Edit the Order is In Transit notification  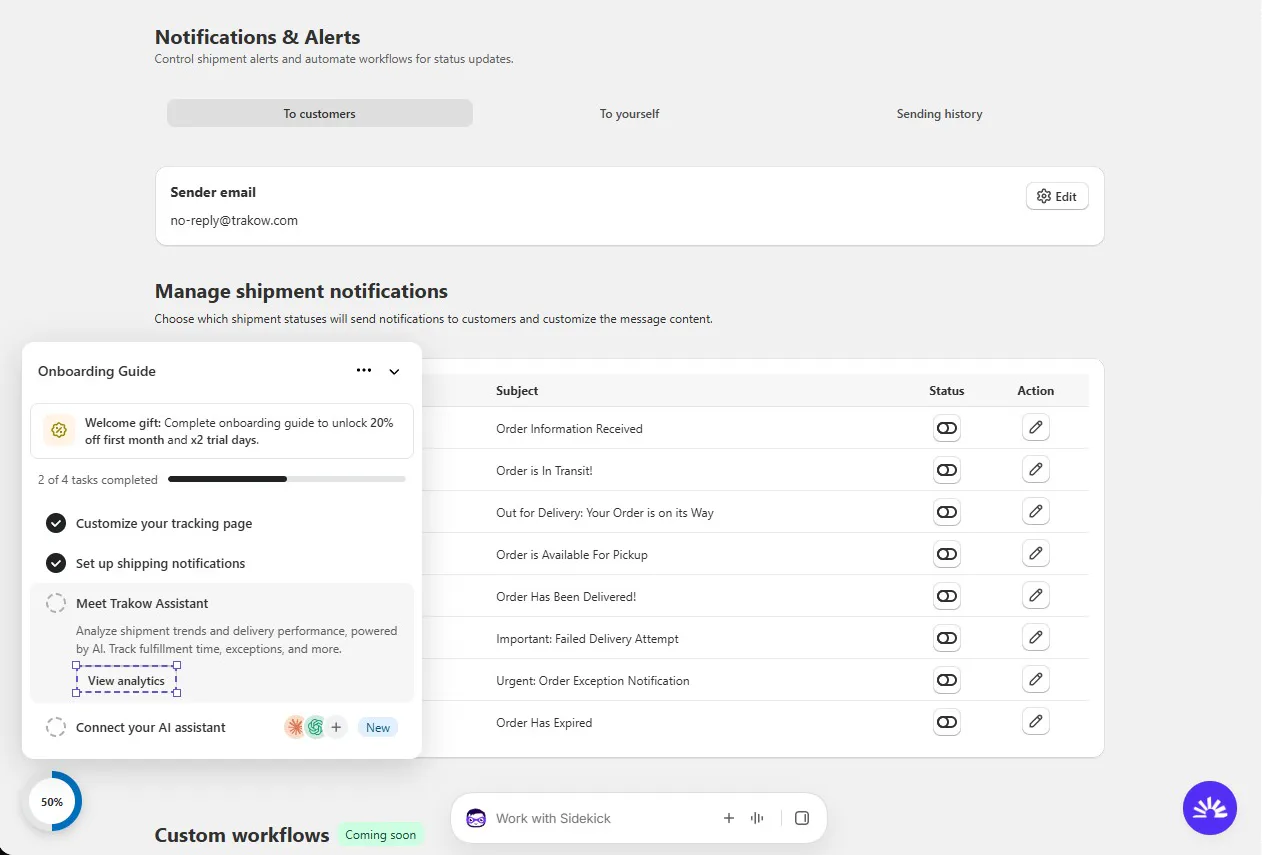click(1036, 470)
